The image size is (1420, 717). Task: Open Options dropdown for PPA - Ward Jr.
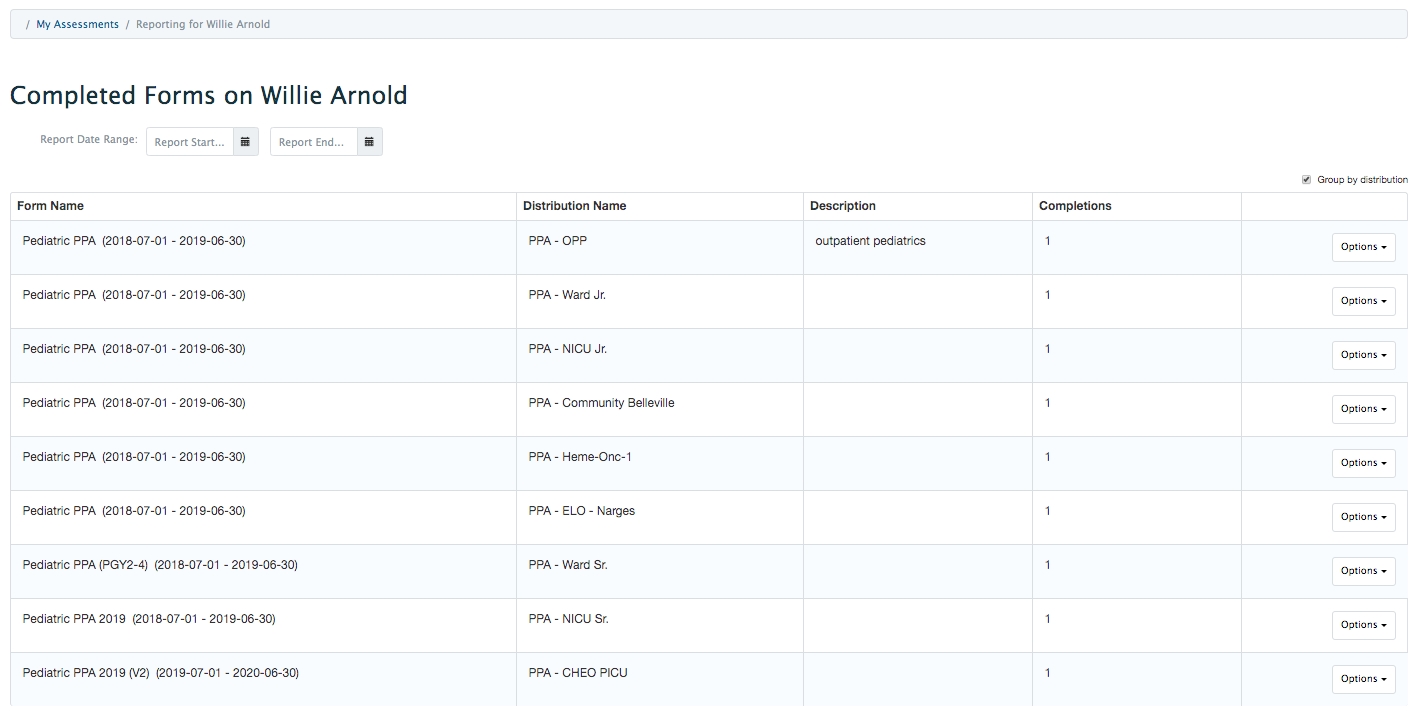click(1363, 301)
